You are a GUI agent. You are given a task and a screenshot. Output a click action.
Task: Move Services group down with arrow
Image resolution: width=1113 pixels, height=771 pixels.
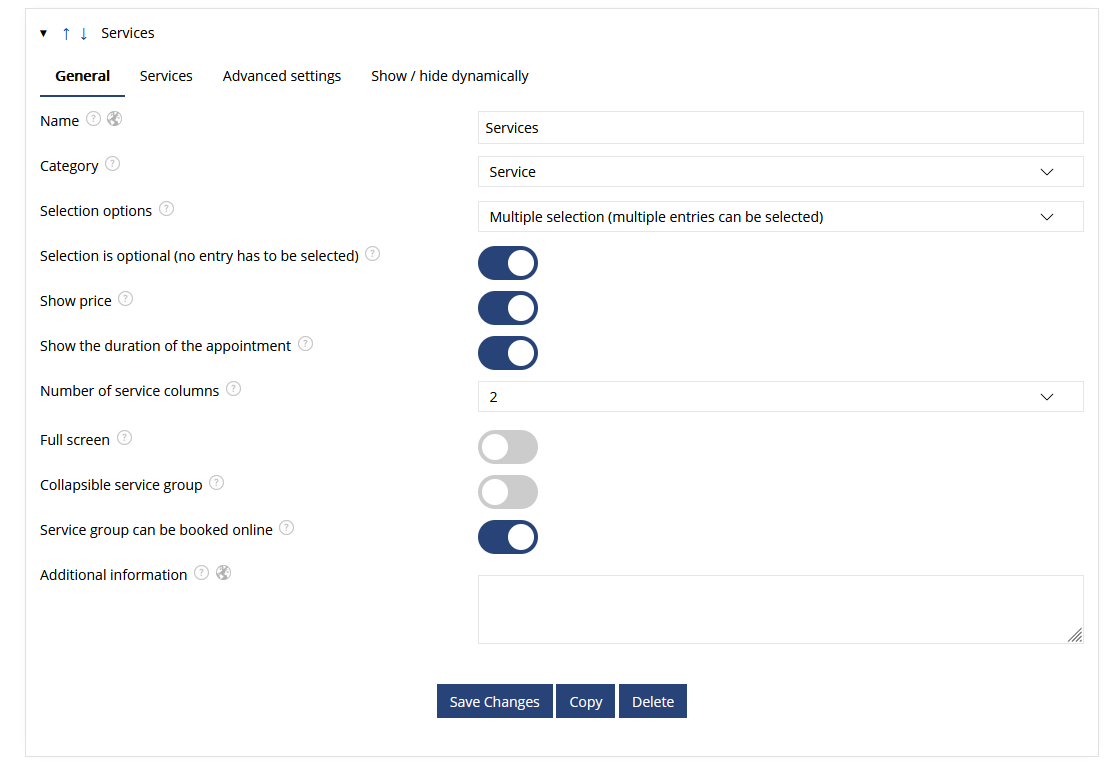(x=84, y=33)
